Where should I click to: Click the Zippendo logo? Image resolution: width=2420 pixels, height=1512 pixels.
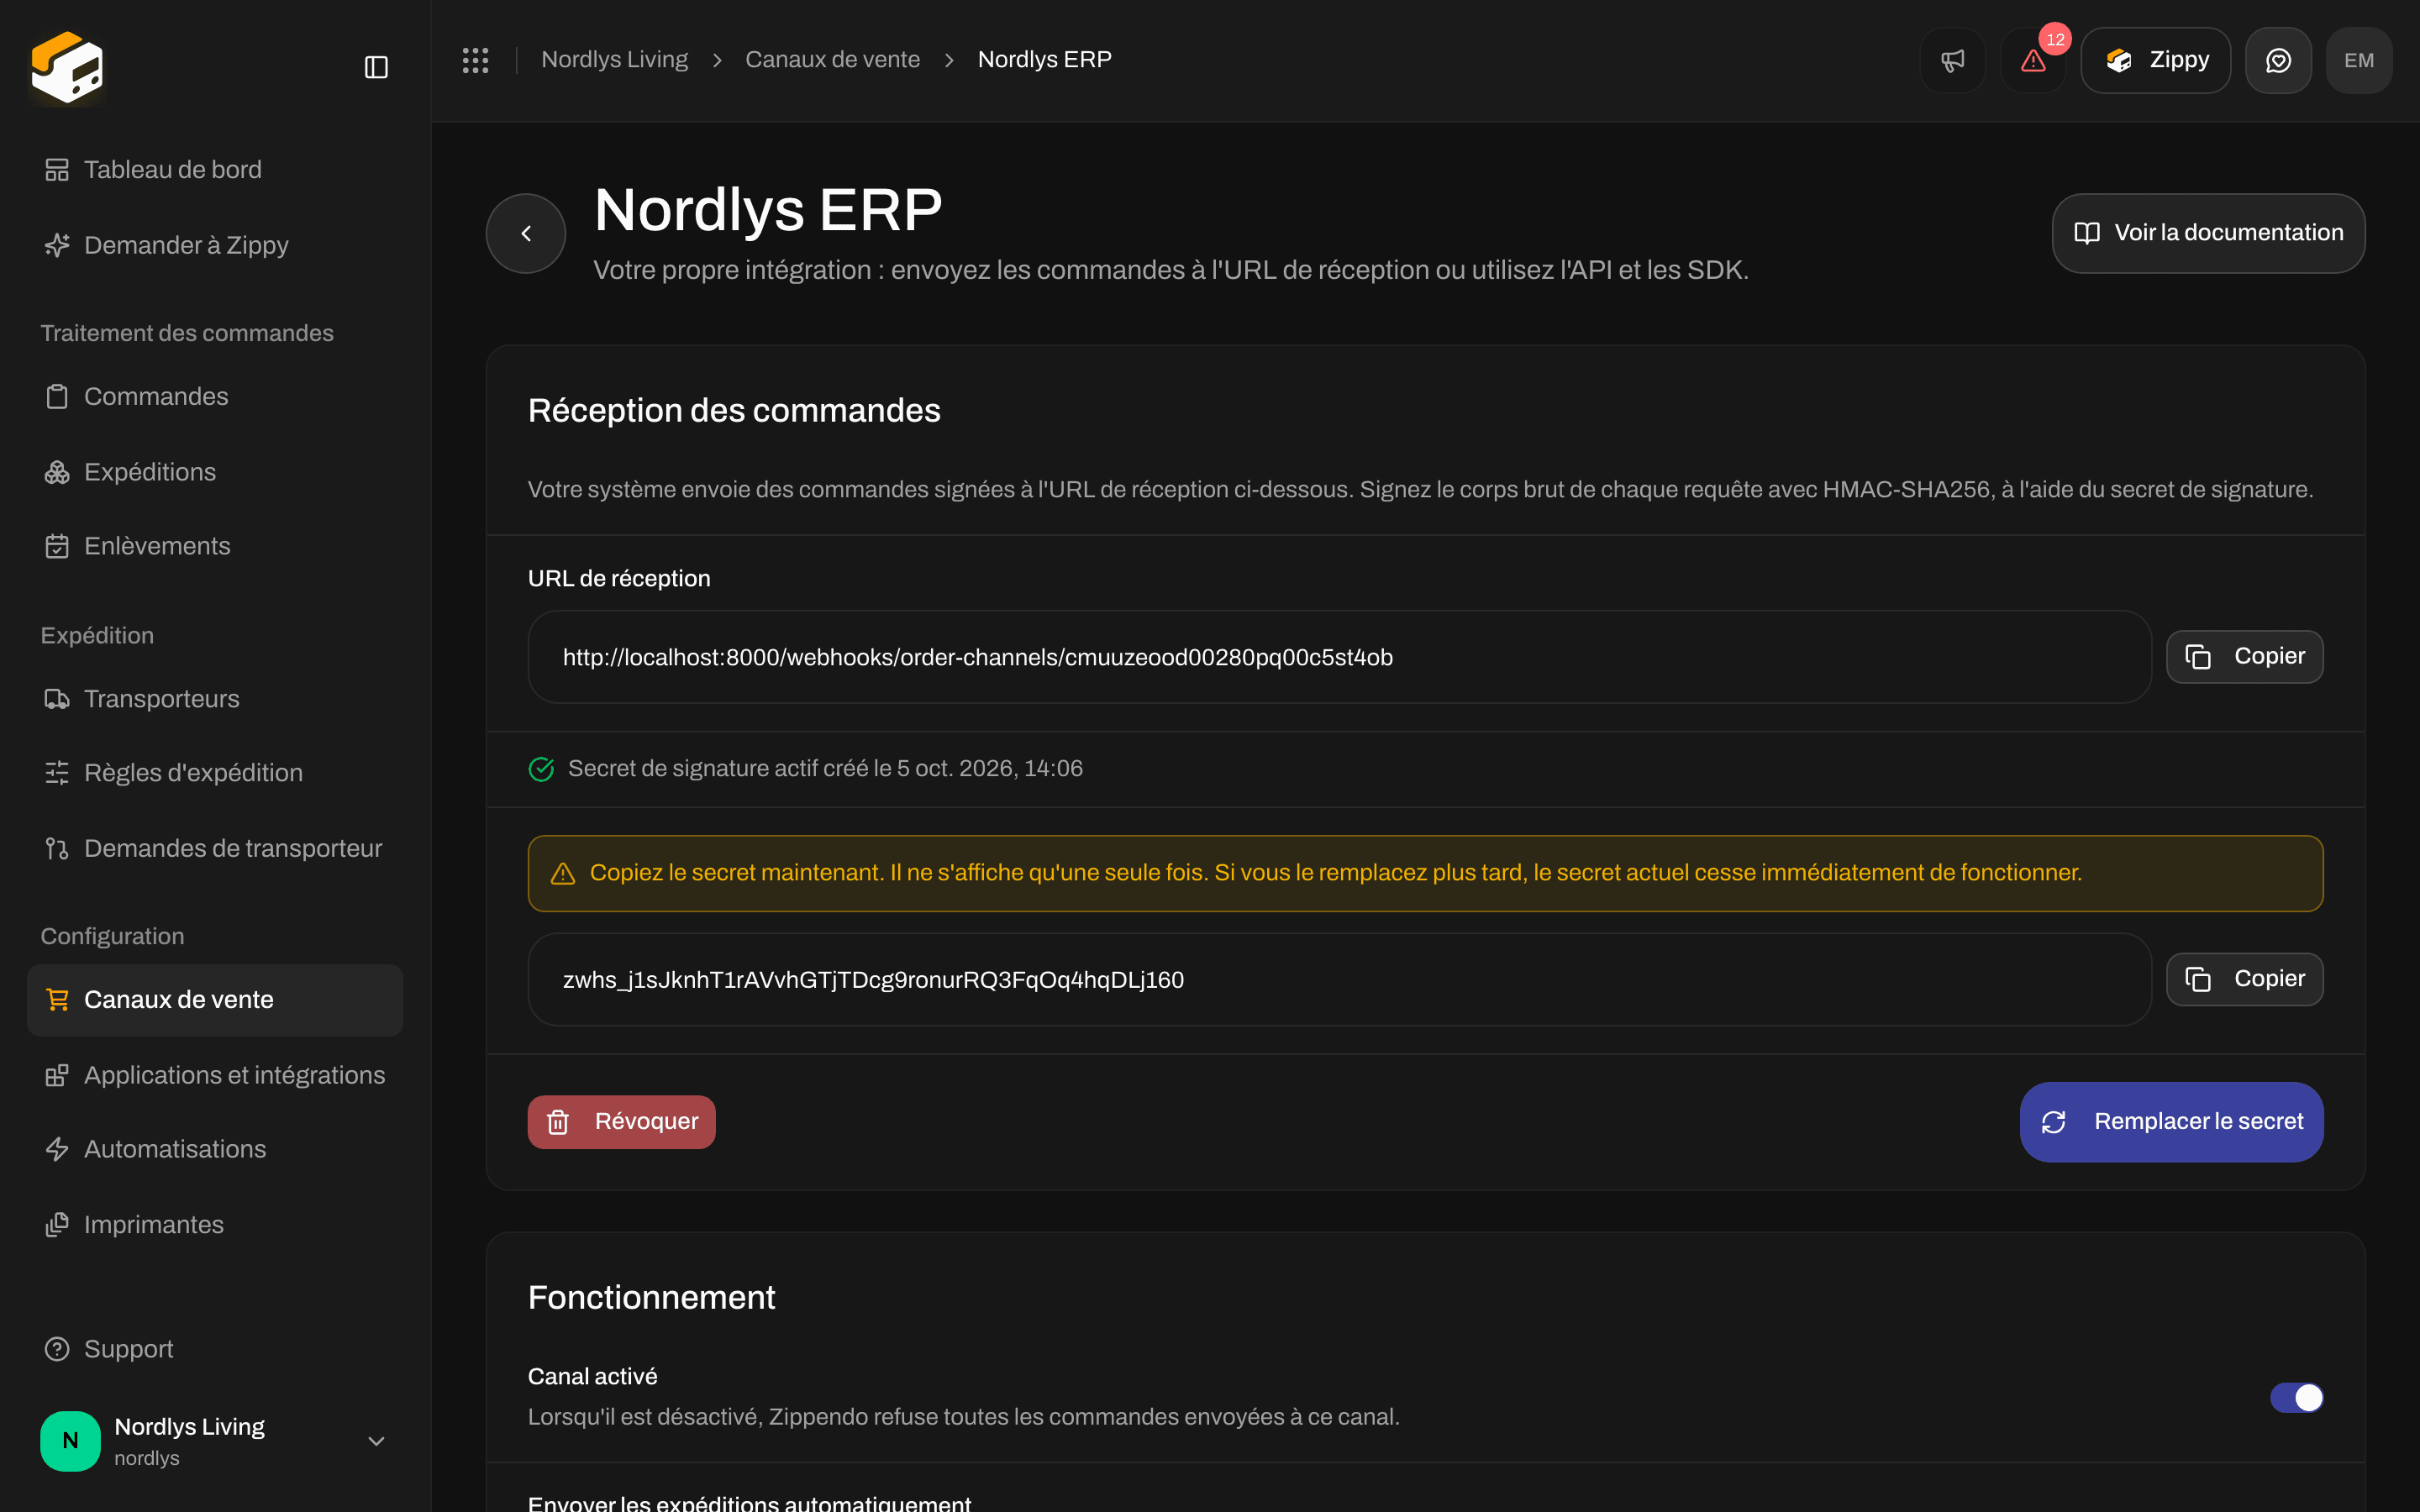[67, 67]
